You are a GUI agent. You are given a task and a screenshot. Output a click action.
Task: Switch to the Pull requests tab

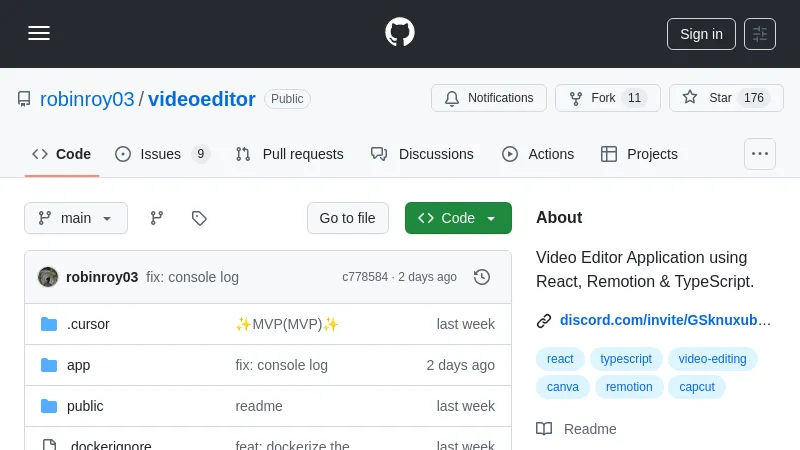coord(290,154)
